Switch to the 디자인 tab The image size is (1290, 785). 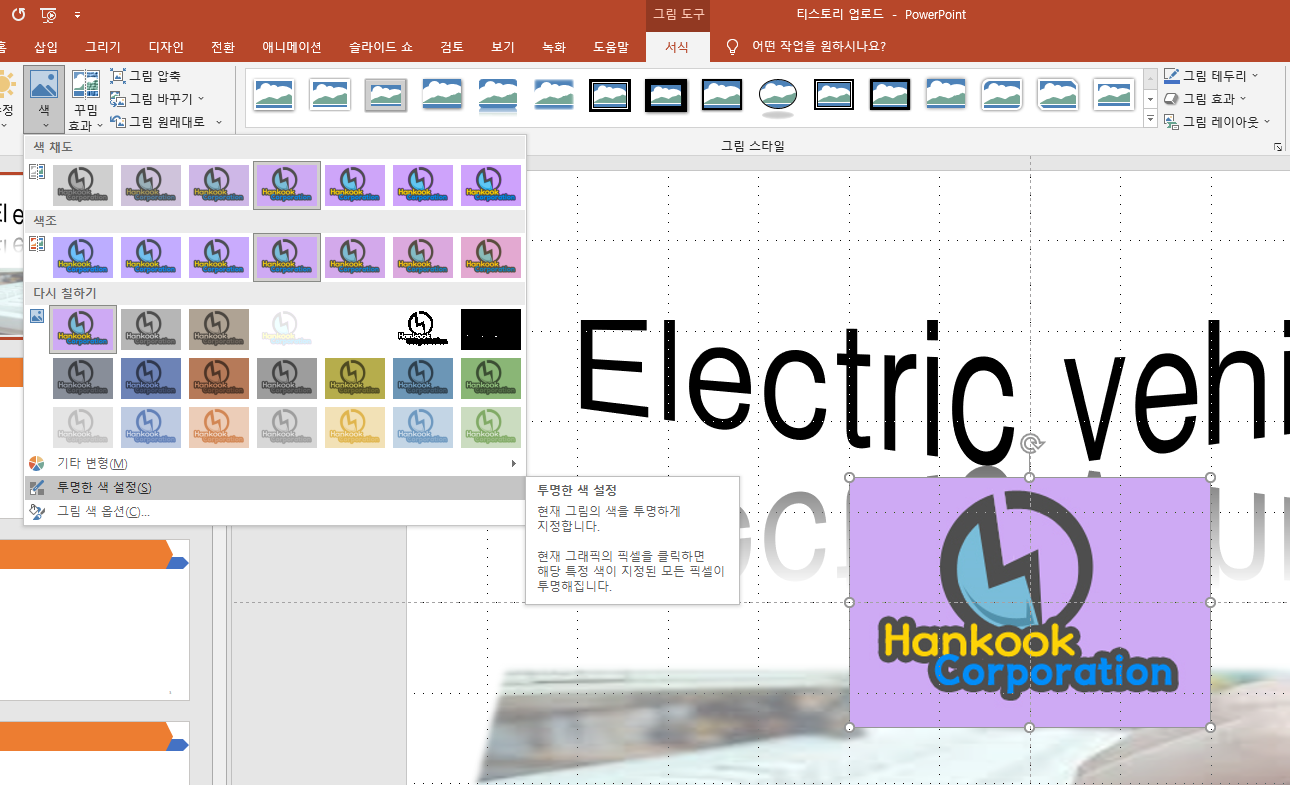tap(166, 47)
